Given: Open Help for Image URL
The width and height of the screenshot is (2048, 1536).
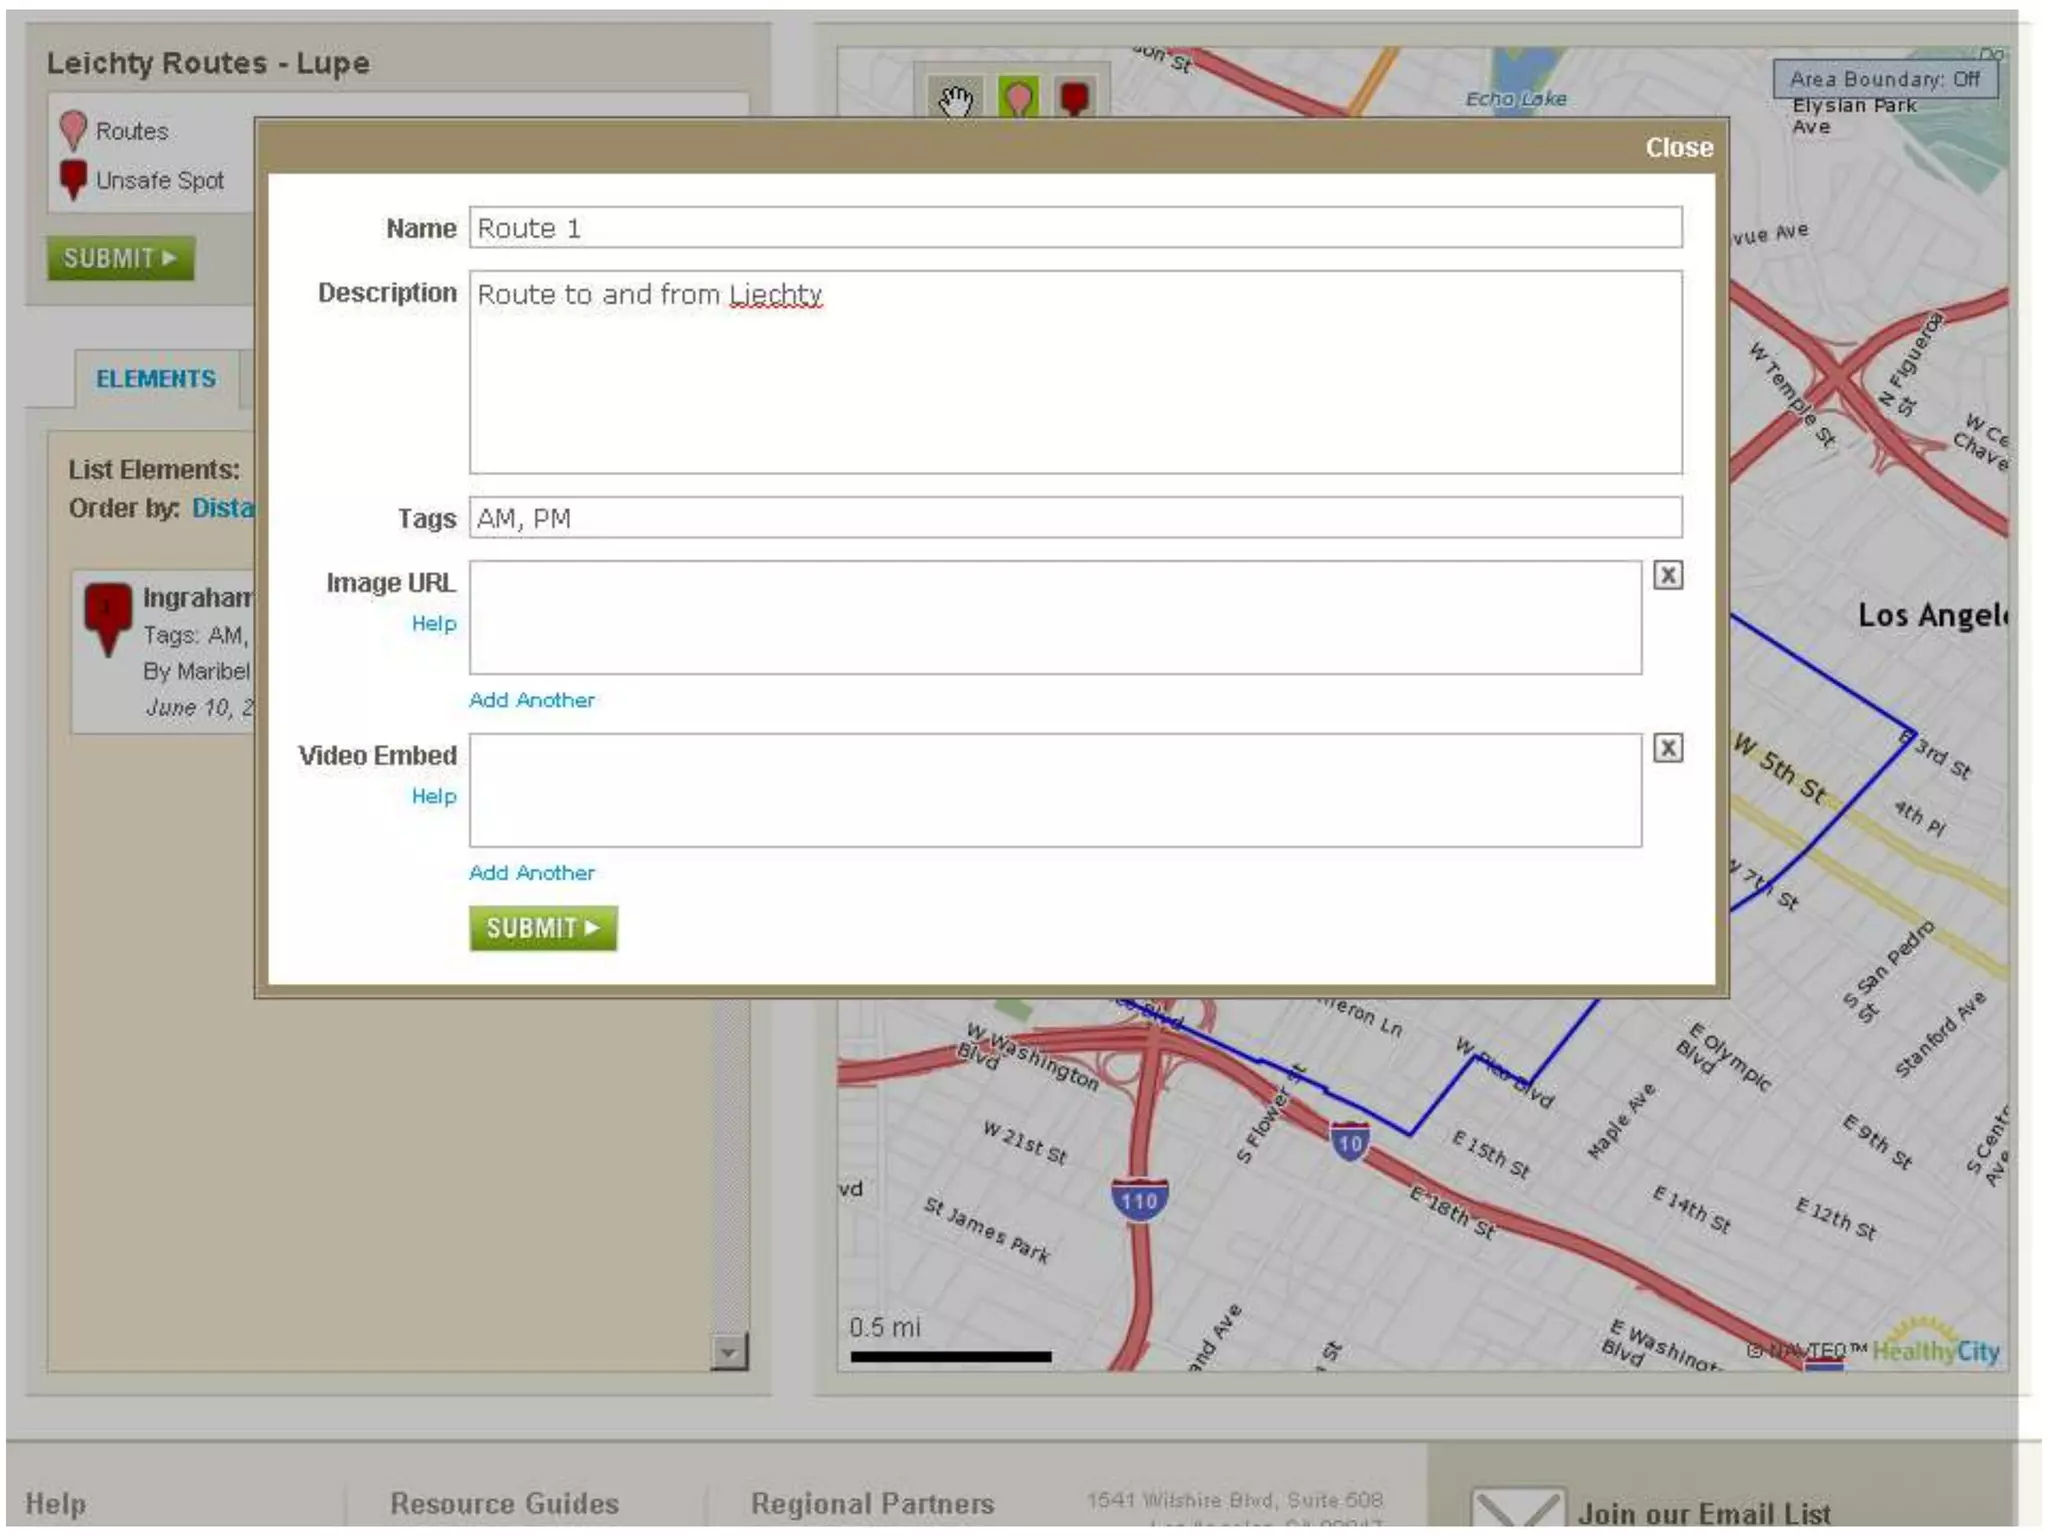Looking at the screenshot, I should [434, 624].
